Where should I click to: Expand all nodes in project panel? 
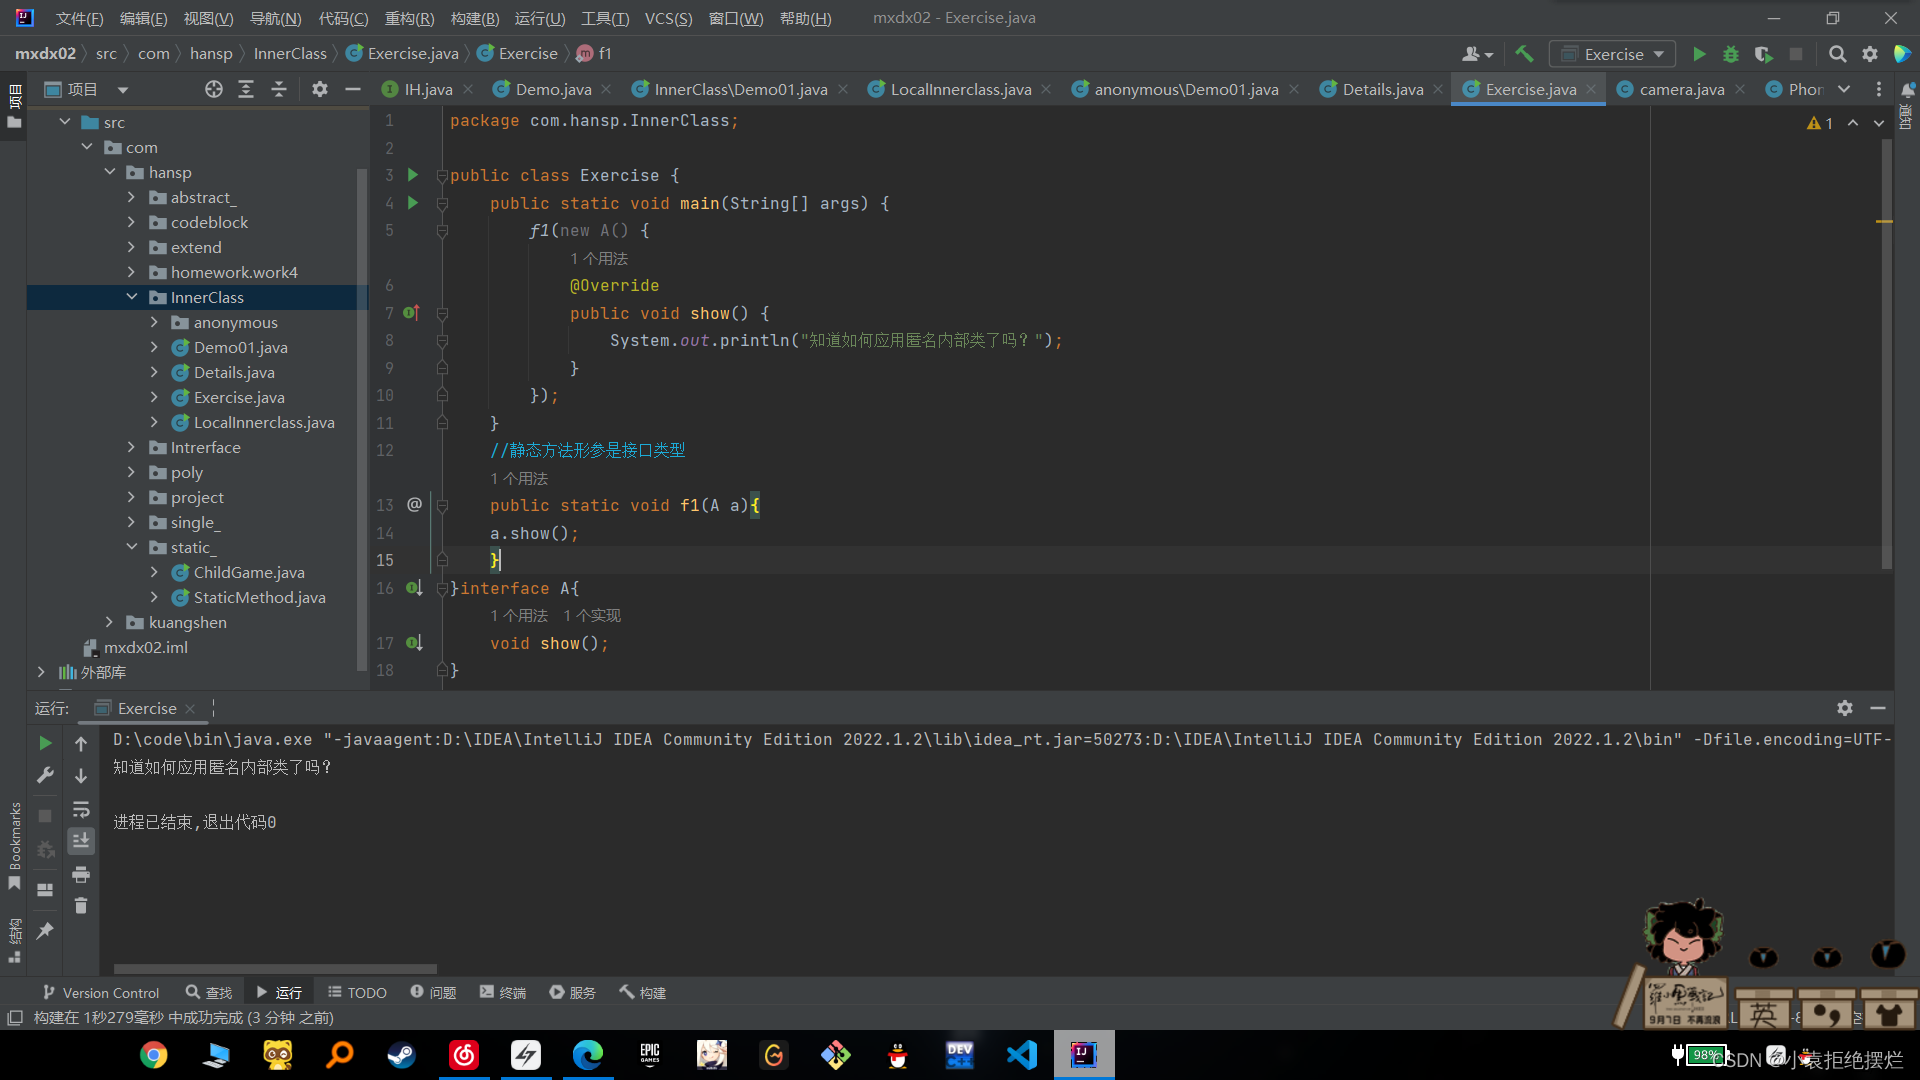click(246, 89)
